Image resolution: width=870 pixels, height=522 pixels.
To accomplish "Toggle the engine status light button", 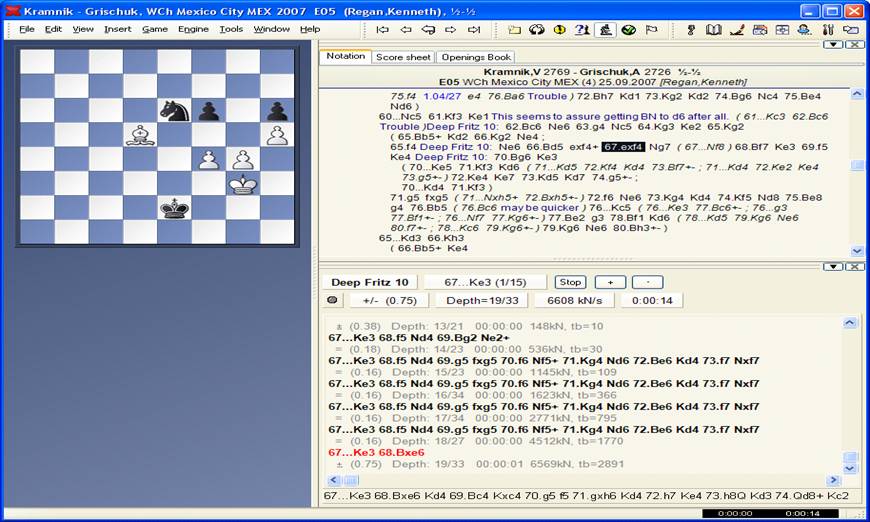I will click(332, 300).
